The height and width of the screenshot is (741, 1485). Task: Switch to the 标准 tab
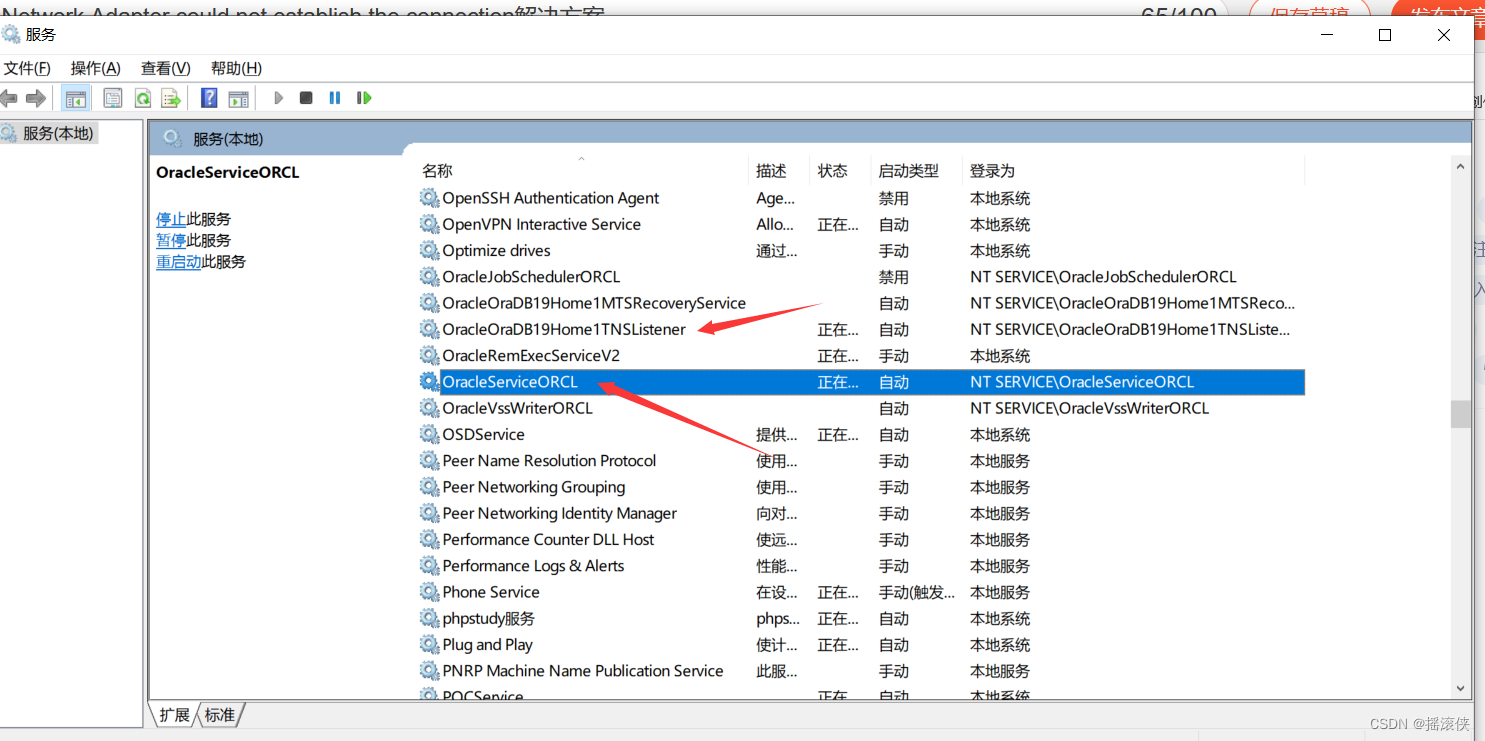(219, 714)
